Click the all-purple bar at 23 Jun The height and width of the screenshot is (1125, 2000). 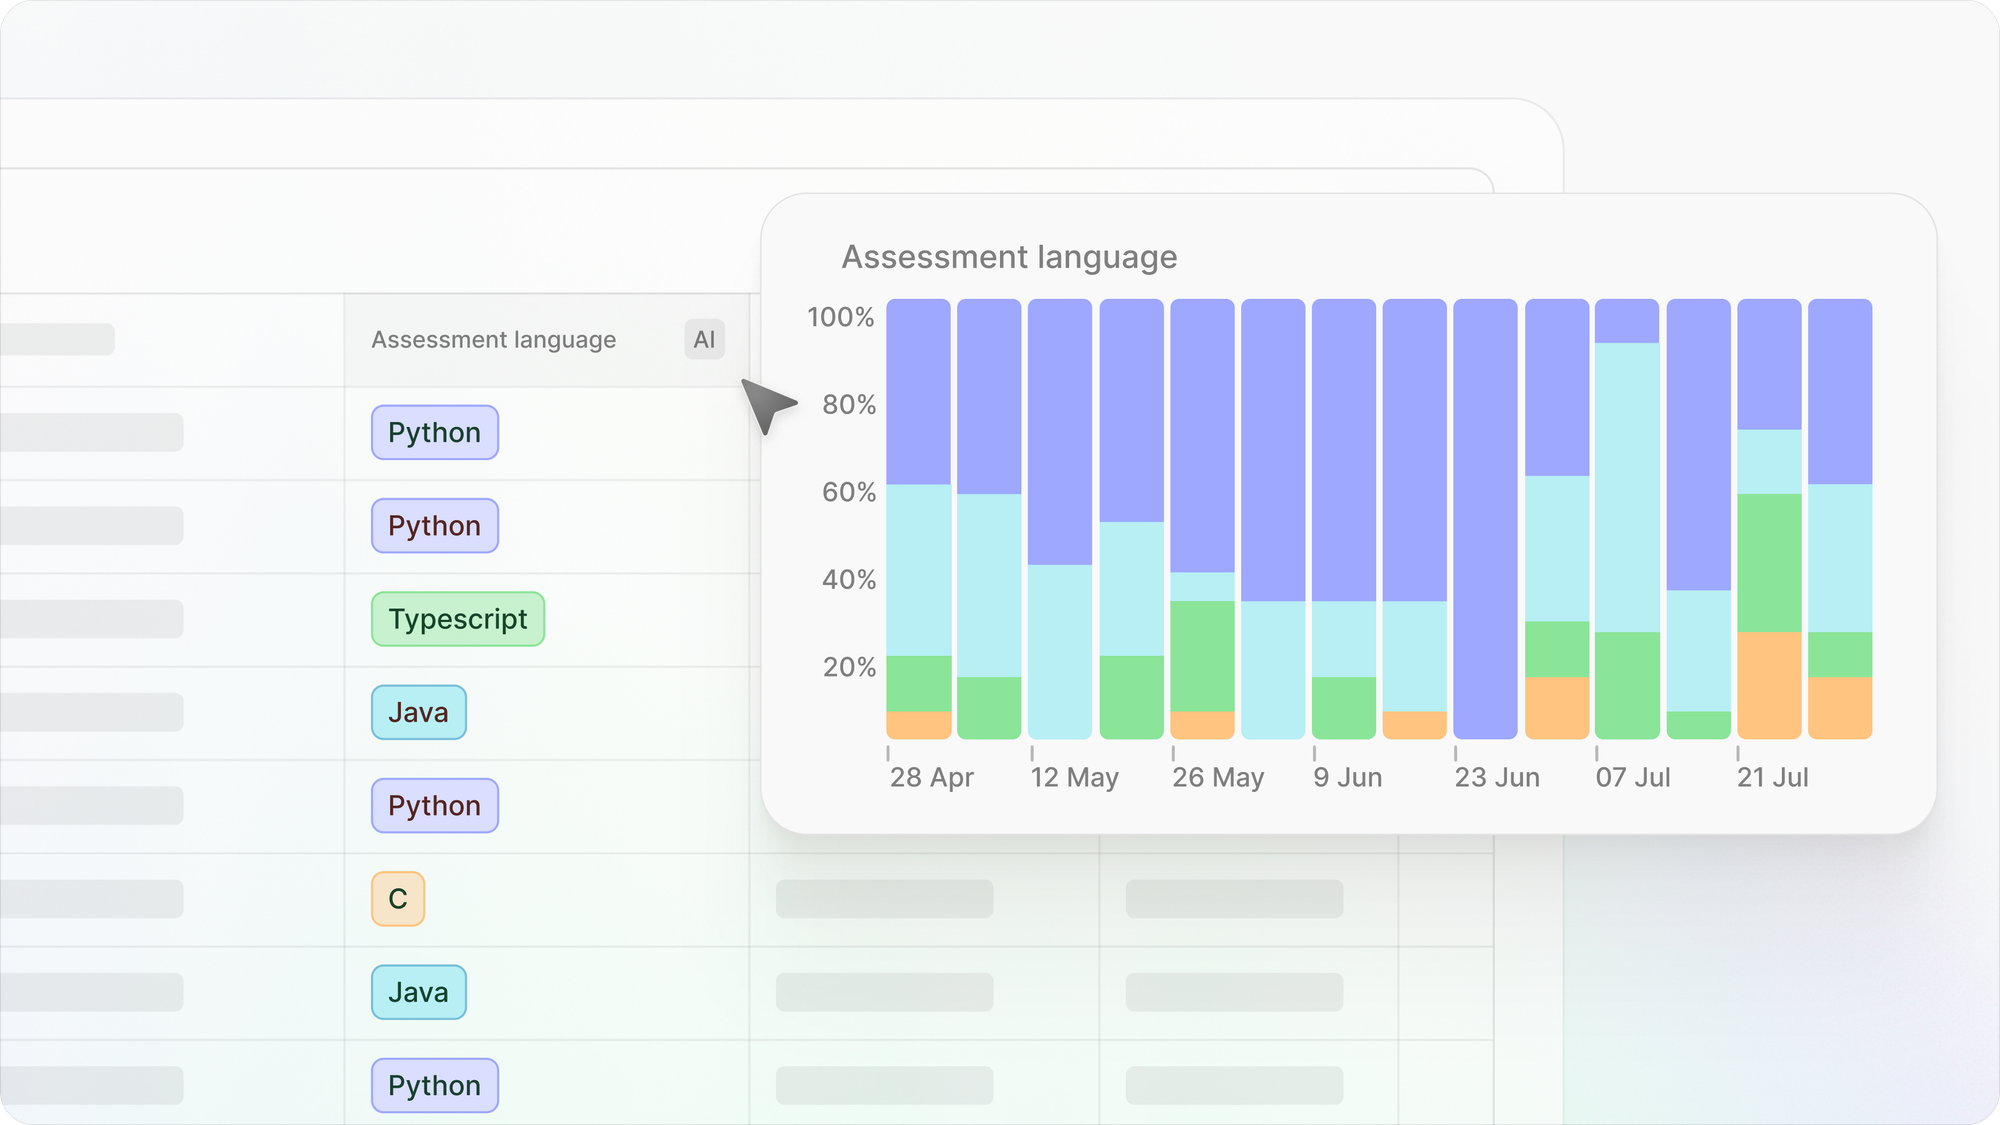click(1485, 520)
